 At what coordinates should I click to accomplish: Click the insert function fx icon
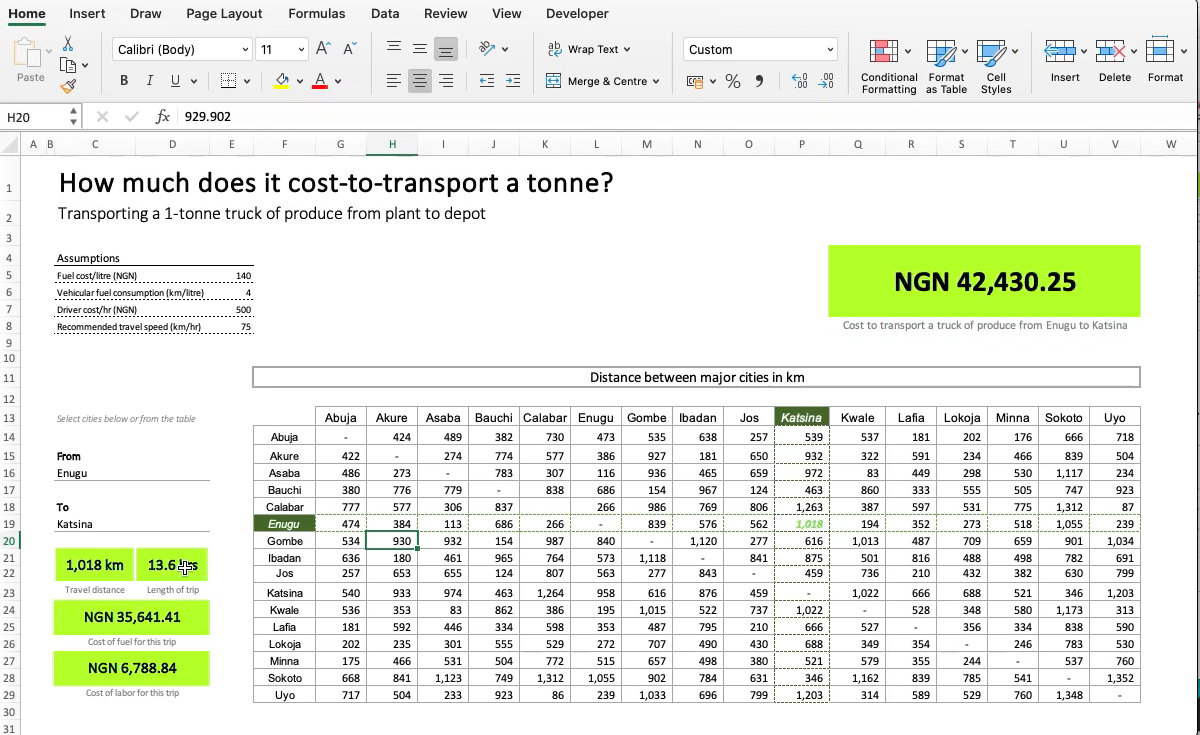click(163, 117)
